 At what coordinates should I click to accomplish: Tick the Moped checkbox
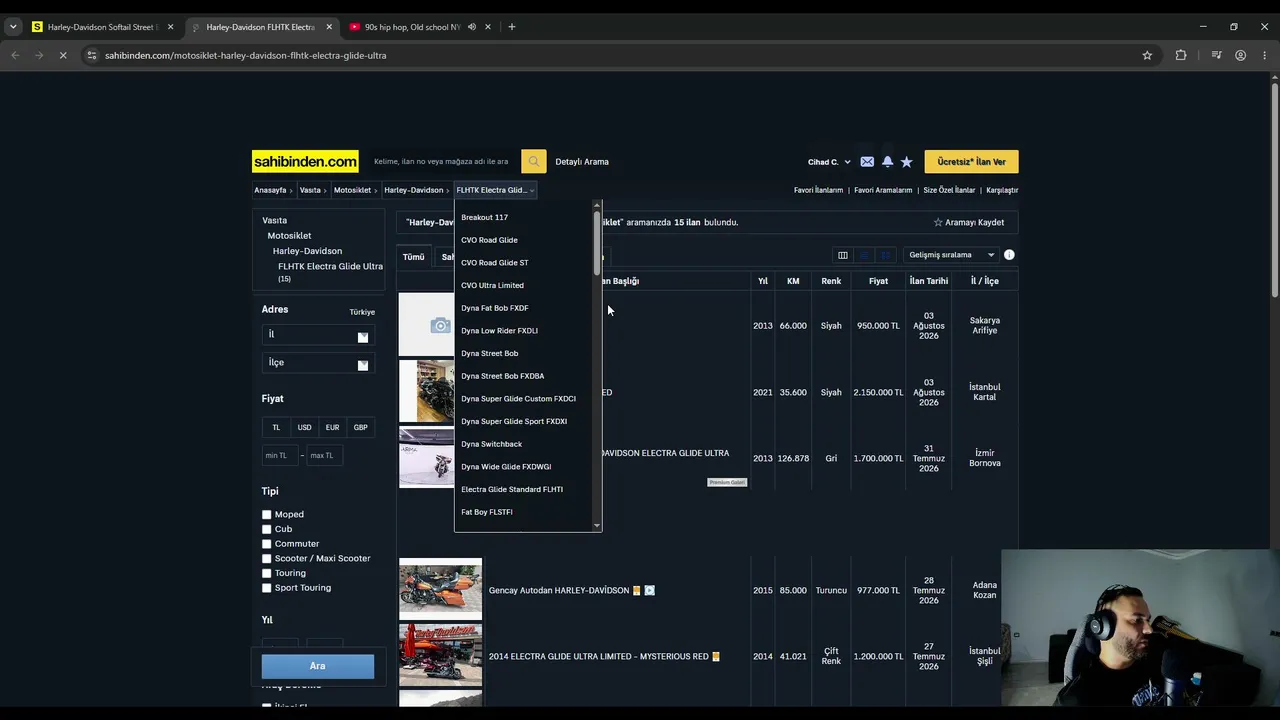(x=267, y=515)
